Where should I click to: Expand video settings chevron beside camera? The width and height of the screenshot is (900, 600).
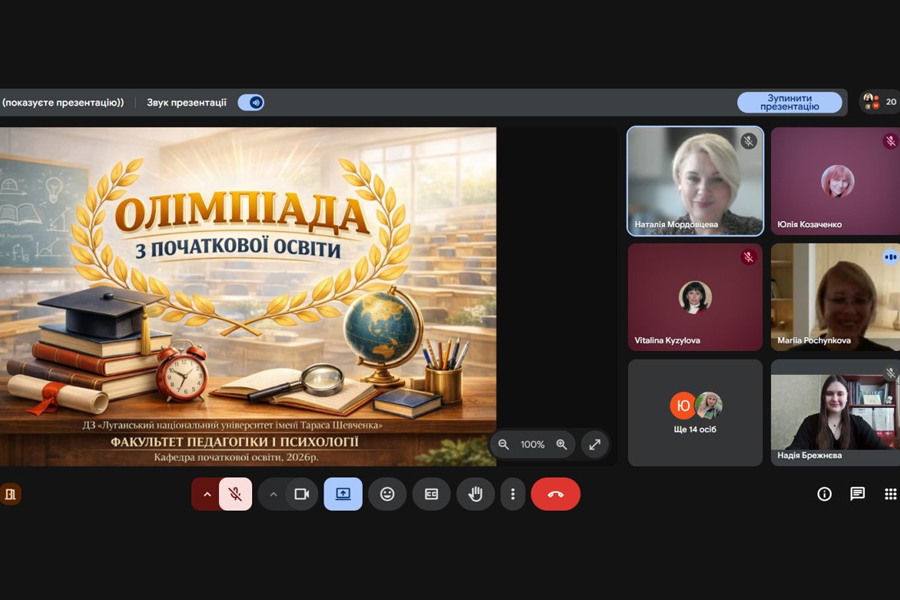[273, 494]
